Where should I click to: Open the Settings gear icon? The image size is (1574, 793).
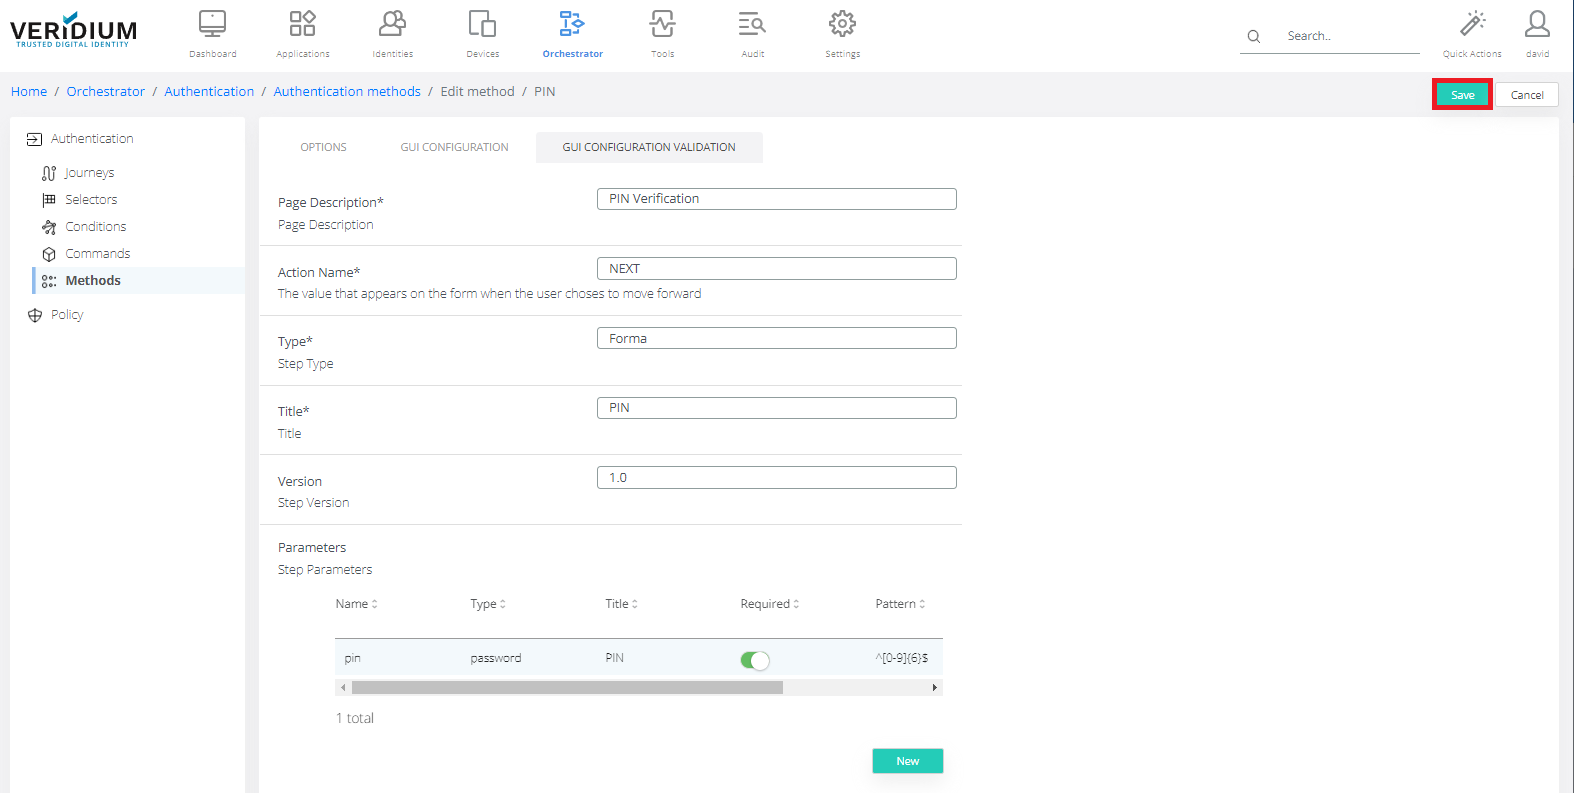[842, 24]
